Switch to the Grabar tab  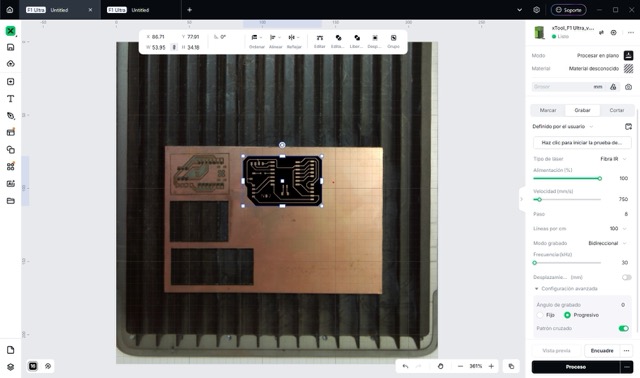point(582,110)
